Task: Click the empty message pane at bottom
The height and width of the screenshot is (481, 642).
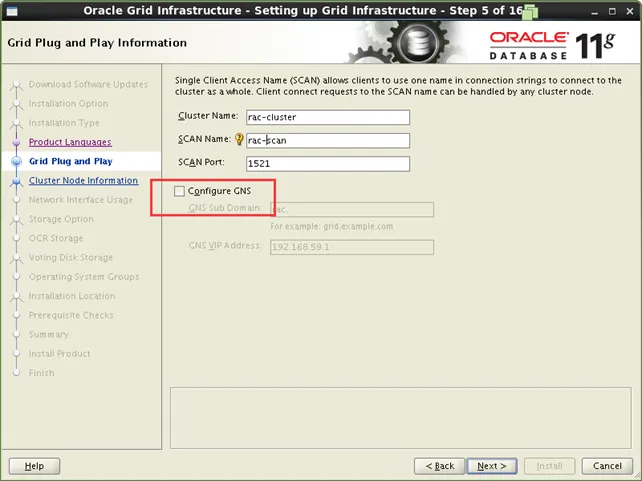Action: 400,418
